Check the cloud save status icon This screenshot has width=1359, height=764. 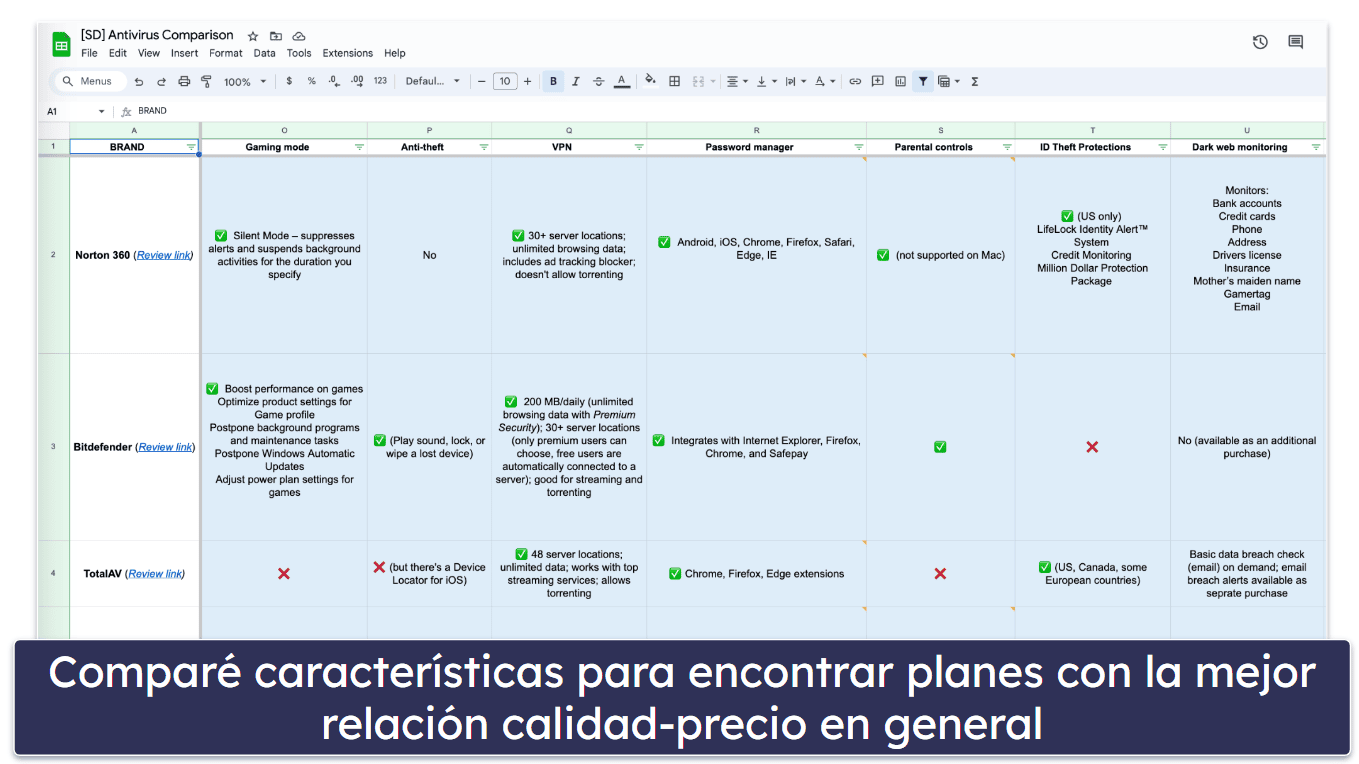tap(299, 36)
